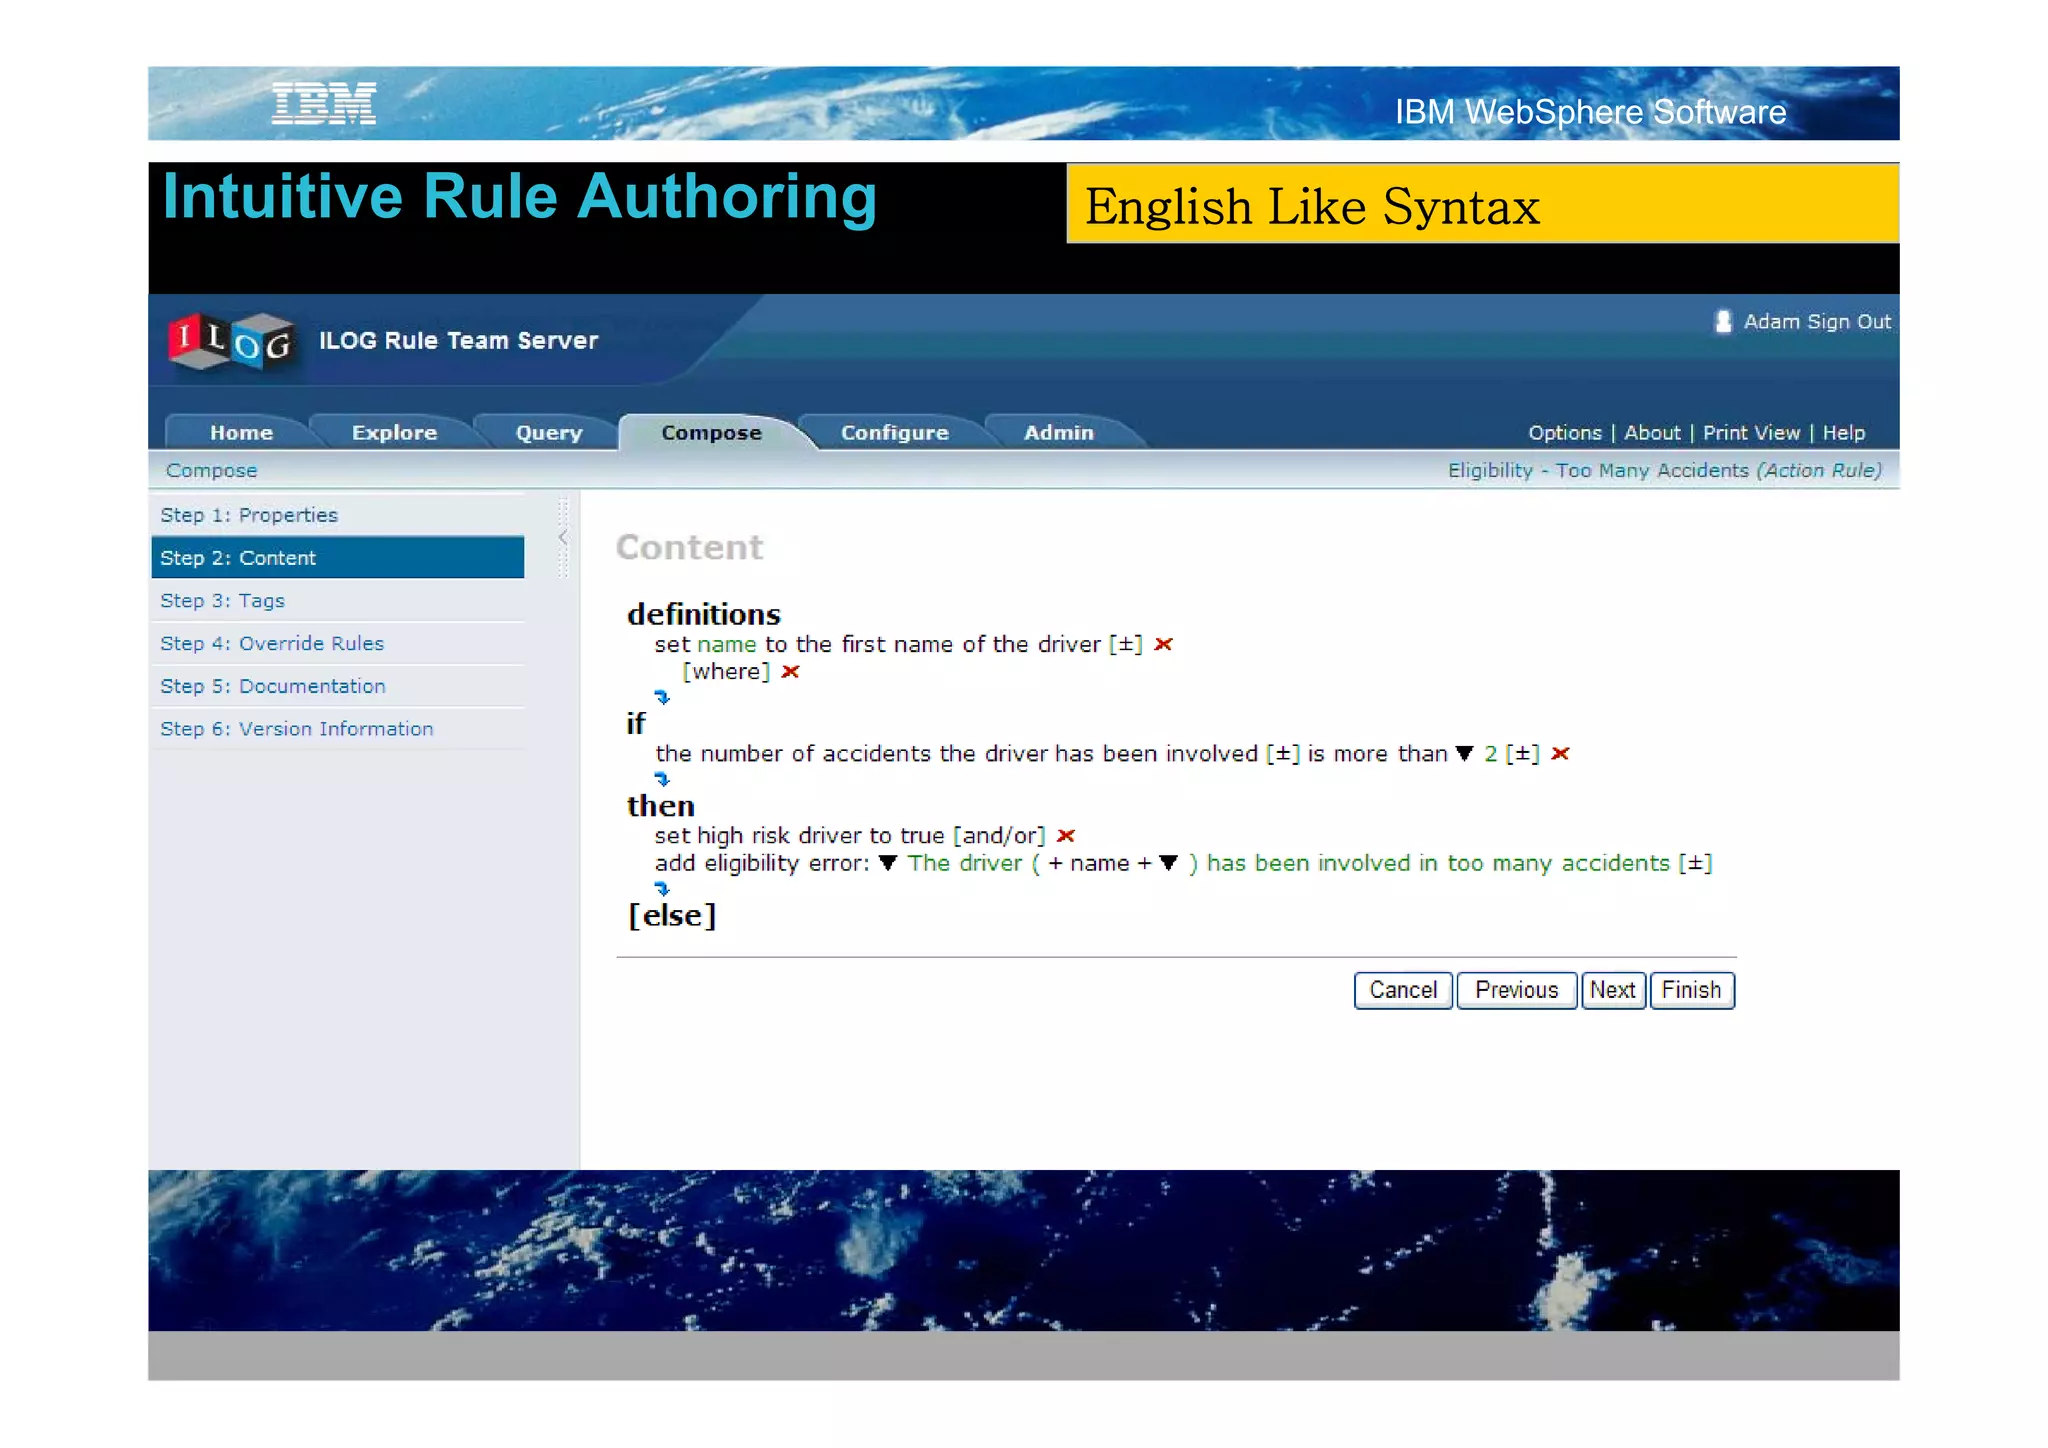This screenshot has height=1448, width=2048.
Task: Open the Options link
Action: [1565, 433]
